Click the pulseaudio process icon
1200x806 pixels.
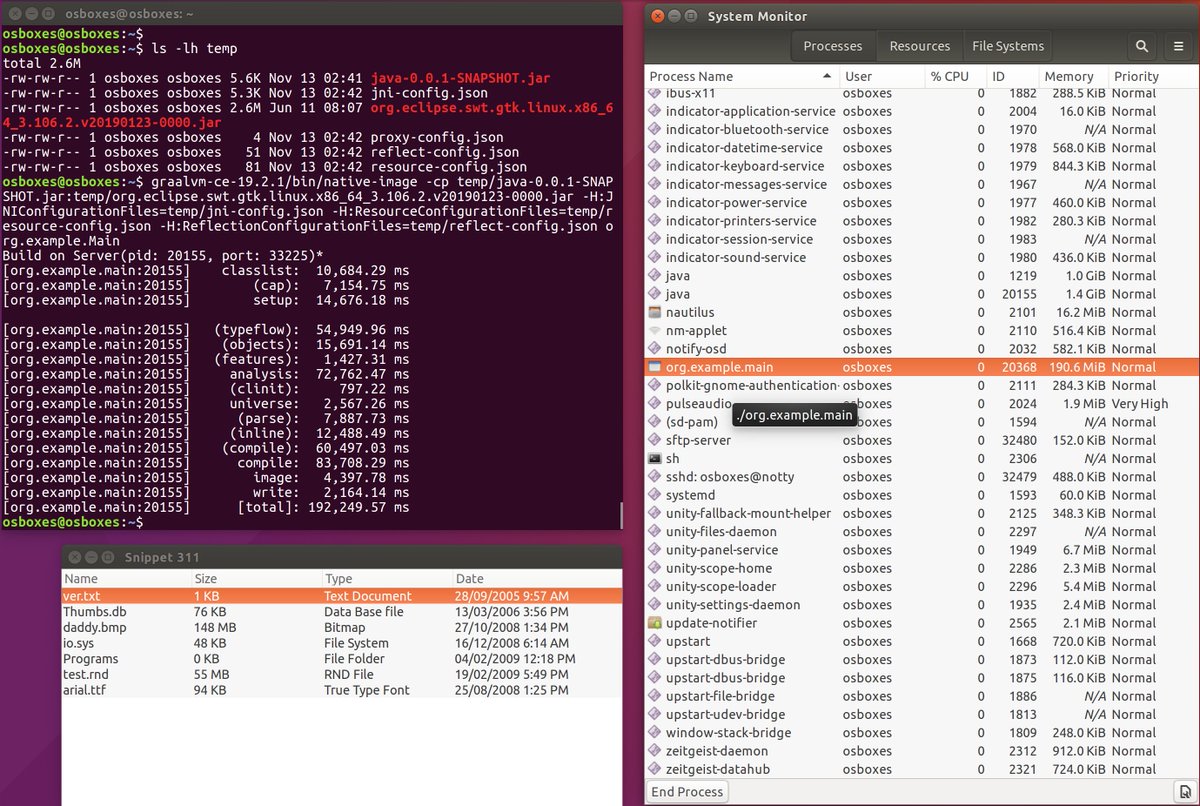coord(655,403)
